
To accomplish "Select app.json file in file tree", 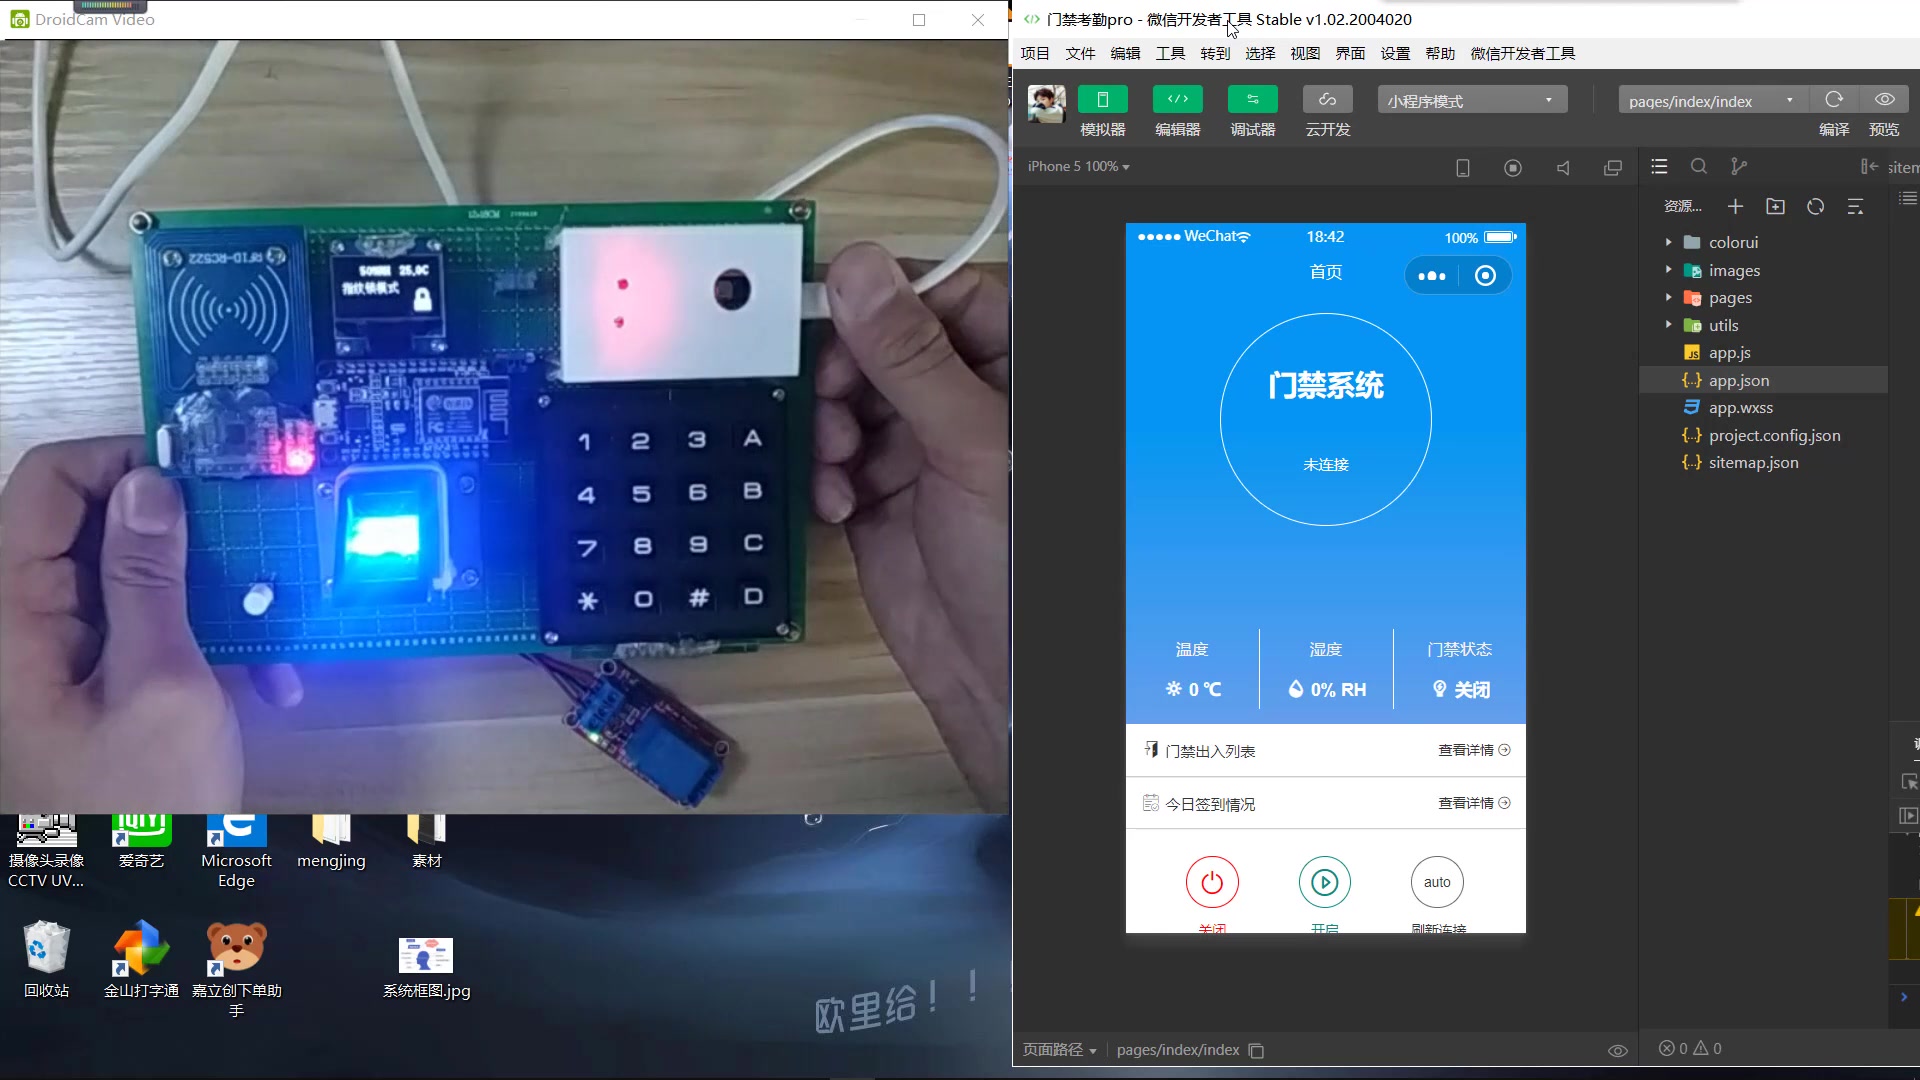I will 1739,380.
